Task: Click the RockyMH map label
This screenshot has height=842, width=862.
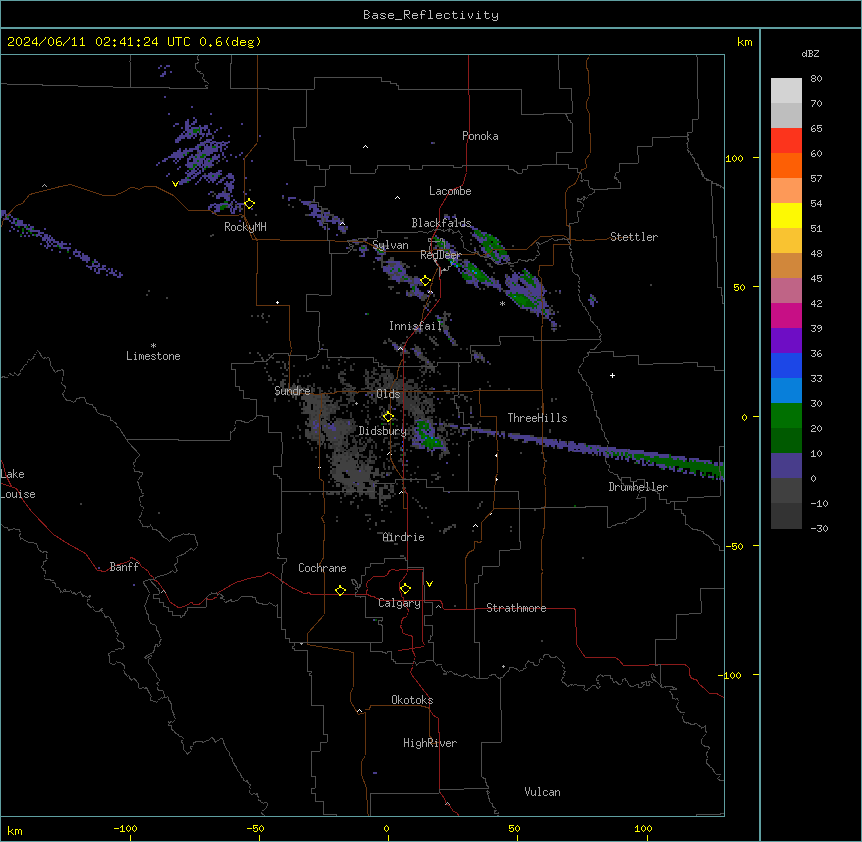Action: (x=245, y=227)
